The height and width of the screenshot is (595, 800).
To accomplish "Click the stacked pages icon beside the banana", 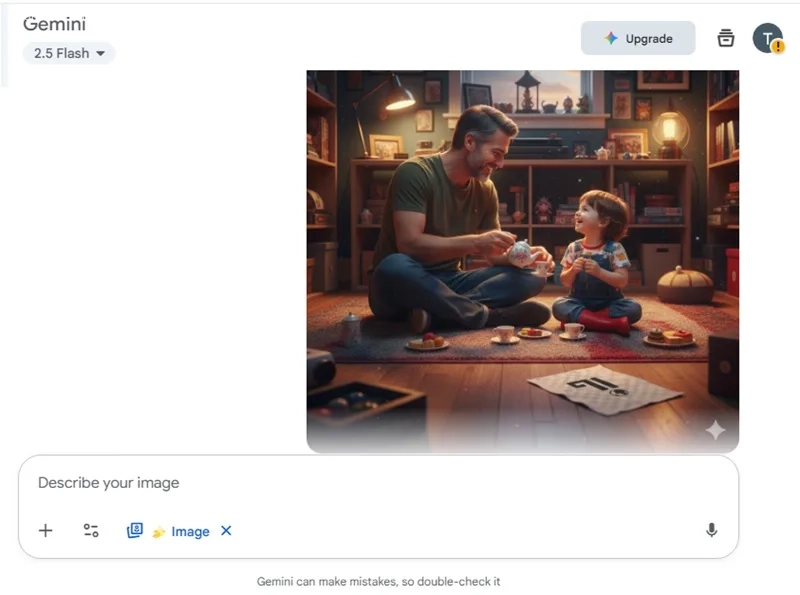I will click(x=135, y=531).
